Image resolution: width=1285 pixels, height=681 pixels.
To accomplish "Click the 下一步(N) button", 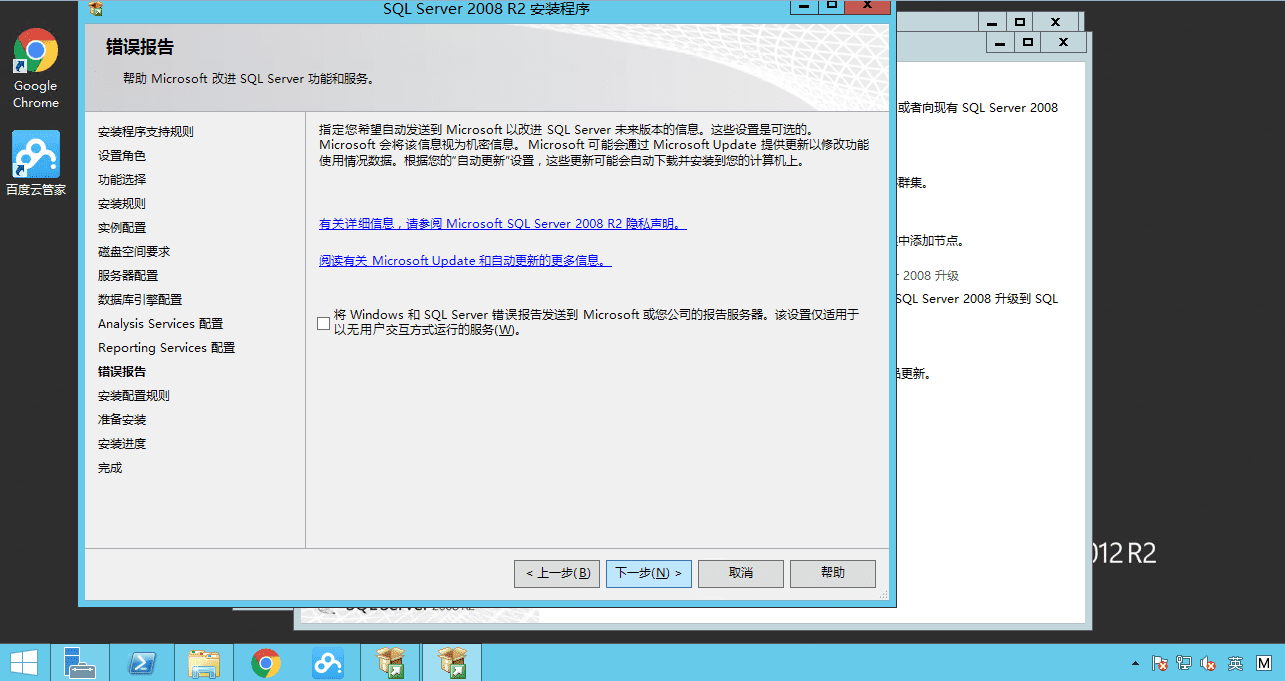I will coord(648,573).
